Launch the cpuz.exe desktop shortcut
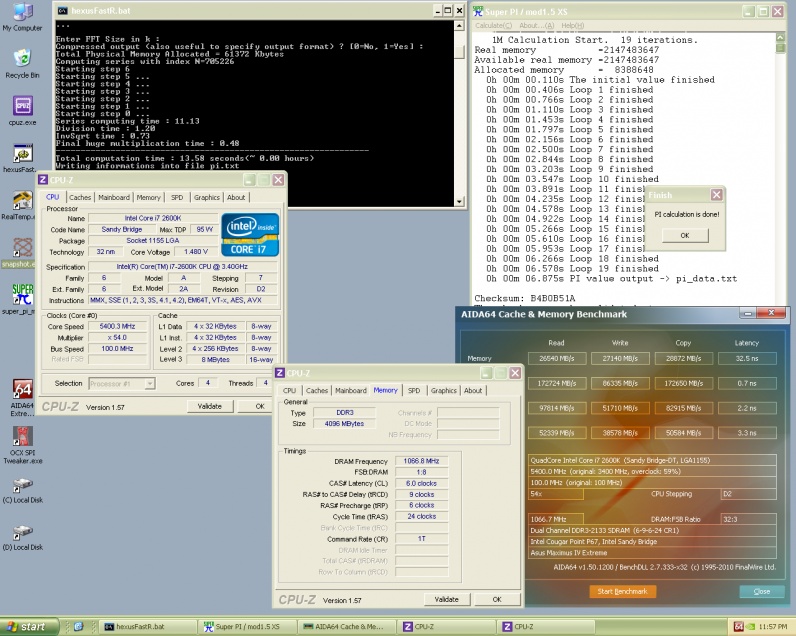This screenshot has width=796, height=636. 22,107
